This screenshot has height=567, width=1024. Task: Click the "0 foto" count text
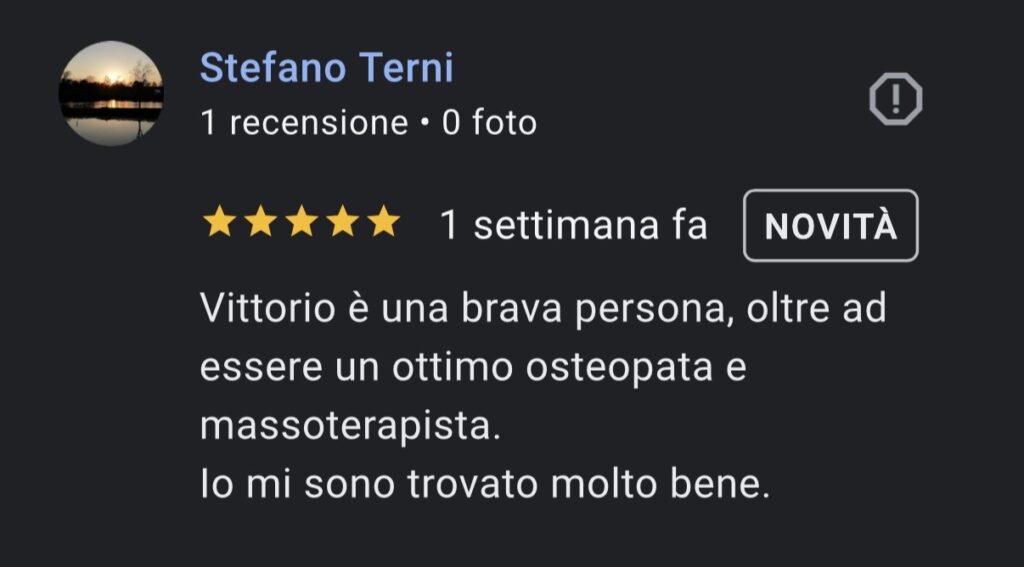tap(490, 123)
